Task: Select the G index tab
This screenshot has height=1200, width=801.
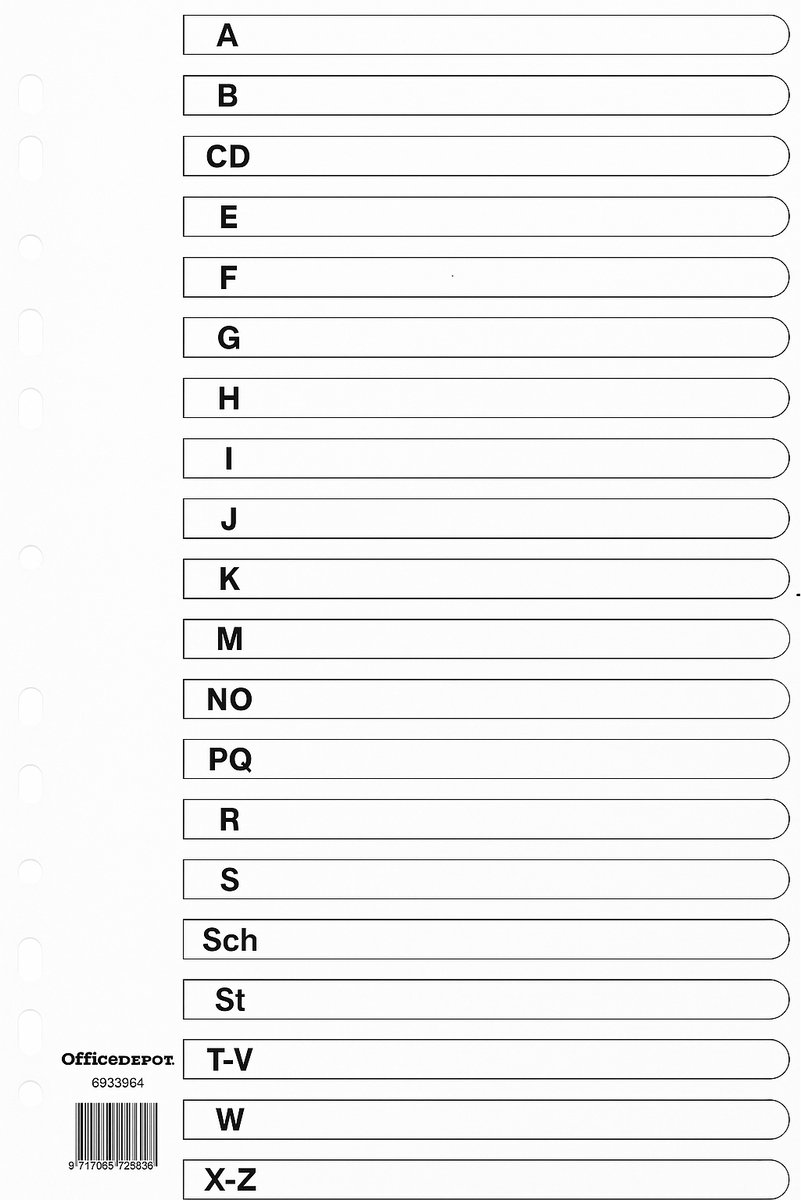Action: [486, 337]
